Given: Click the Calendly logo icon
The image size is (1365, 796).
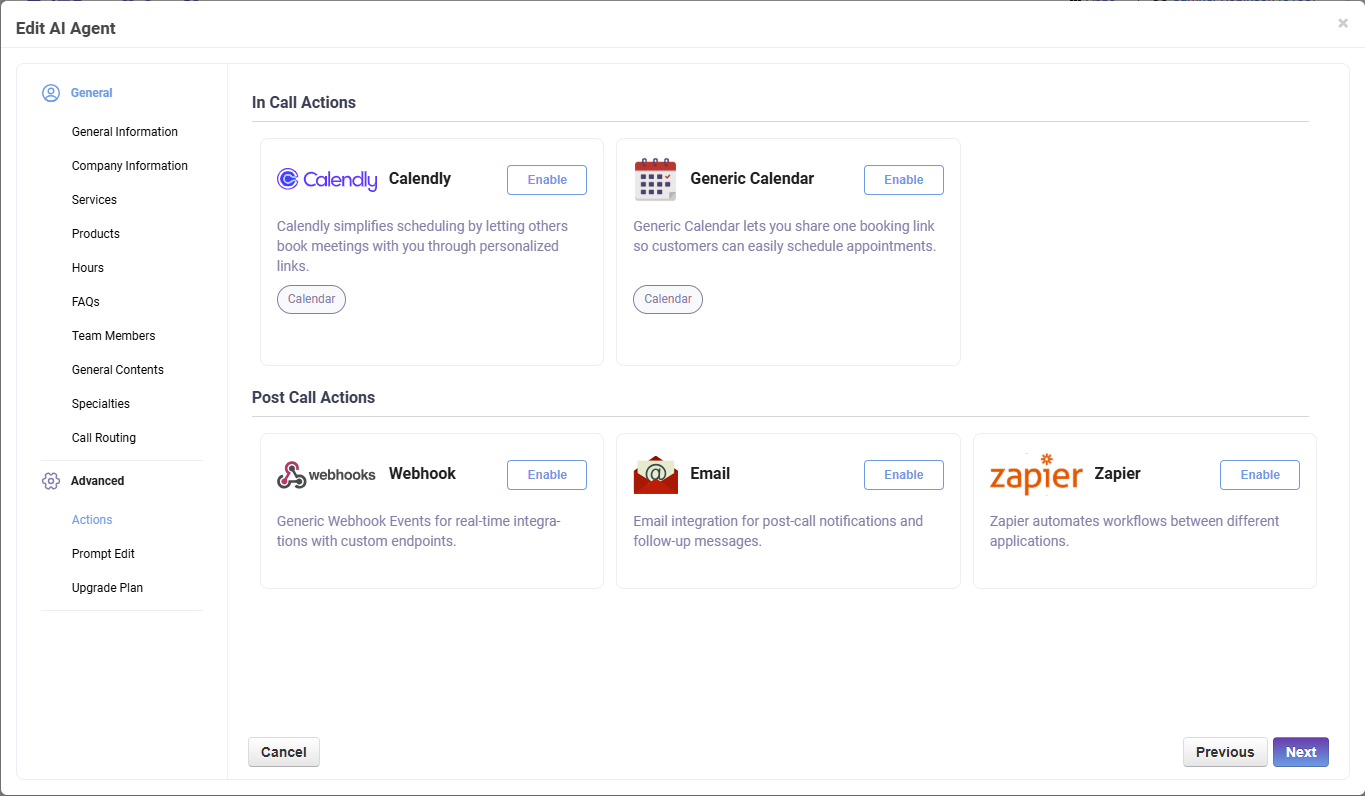Looking at the screenshot, I should [326, 180].
